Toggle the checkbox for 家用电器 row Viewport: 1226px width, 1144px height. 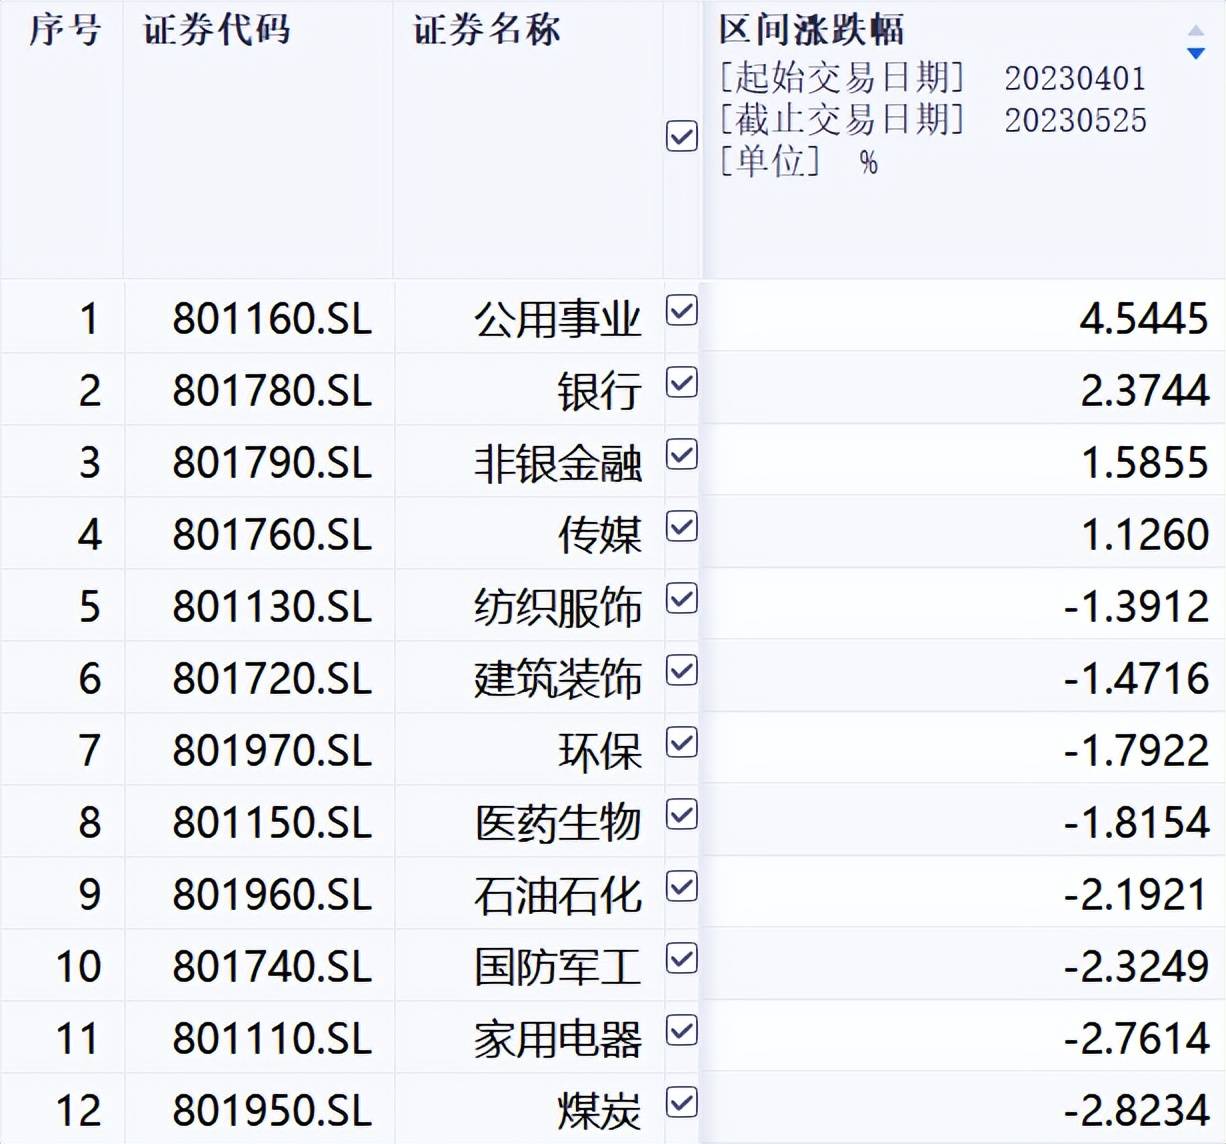pyautogui.click(x=682, y=1031)
